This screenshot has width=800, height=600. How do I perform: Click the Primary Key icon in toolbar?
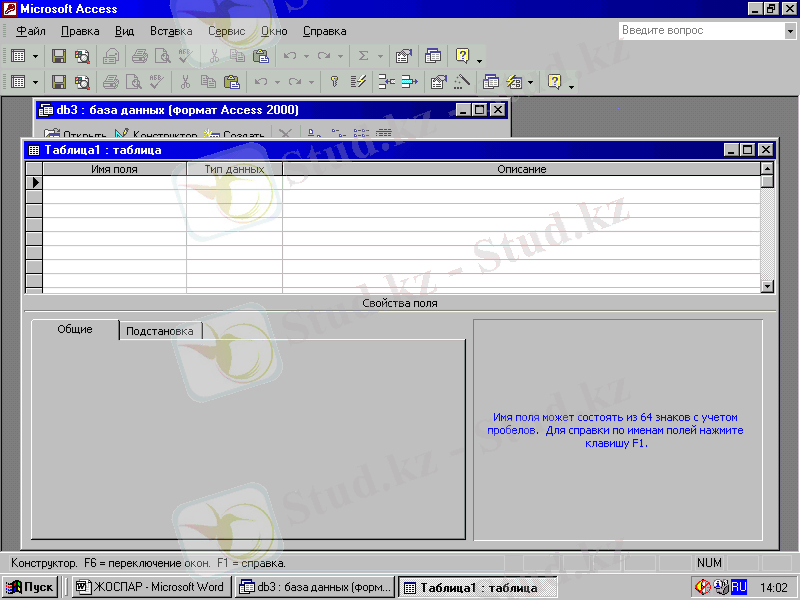tap(335, 82)
